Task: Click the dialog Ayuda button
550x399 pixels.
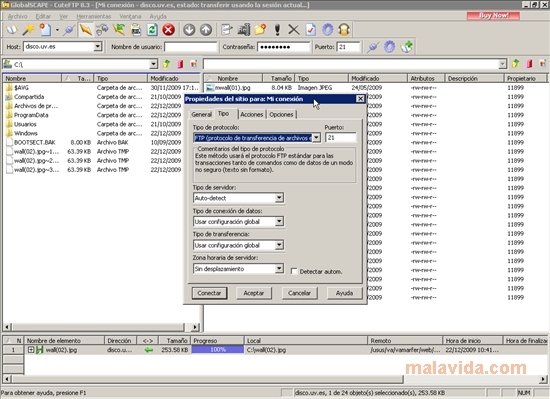Action: (344, 293)
